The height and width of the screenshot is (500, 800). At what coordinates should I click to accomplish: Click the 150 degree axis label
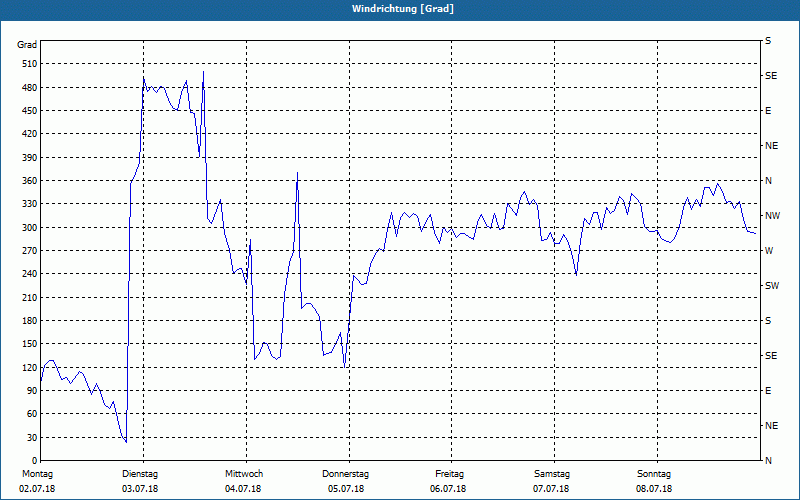tap(30, 344)
